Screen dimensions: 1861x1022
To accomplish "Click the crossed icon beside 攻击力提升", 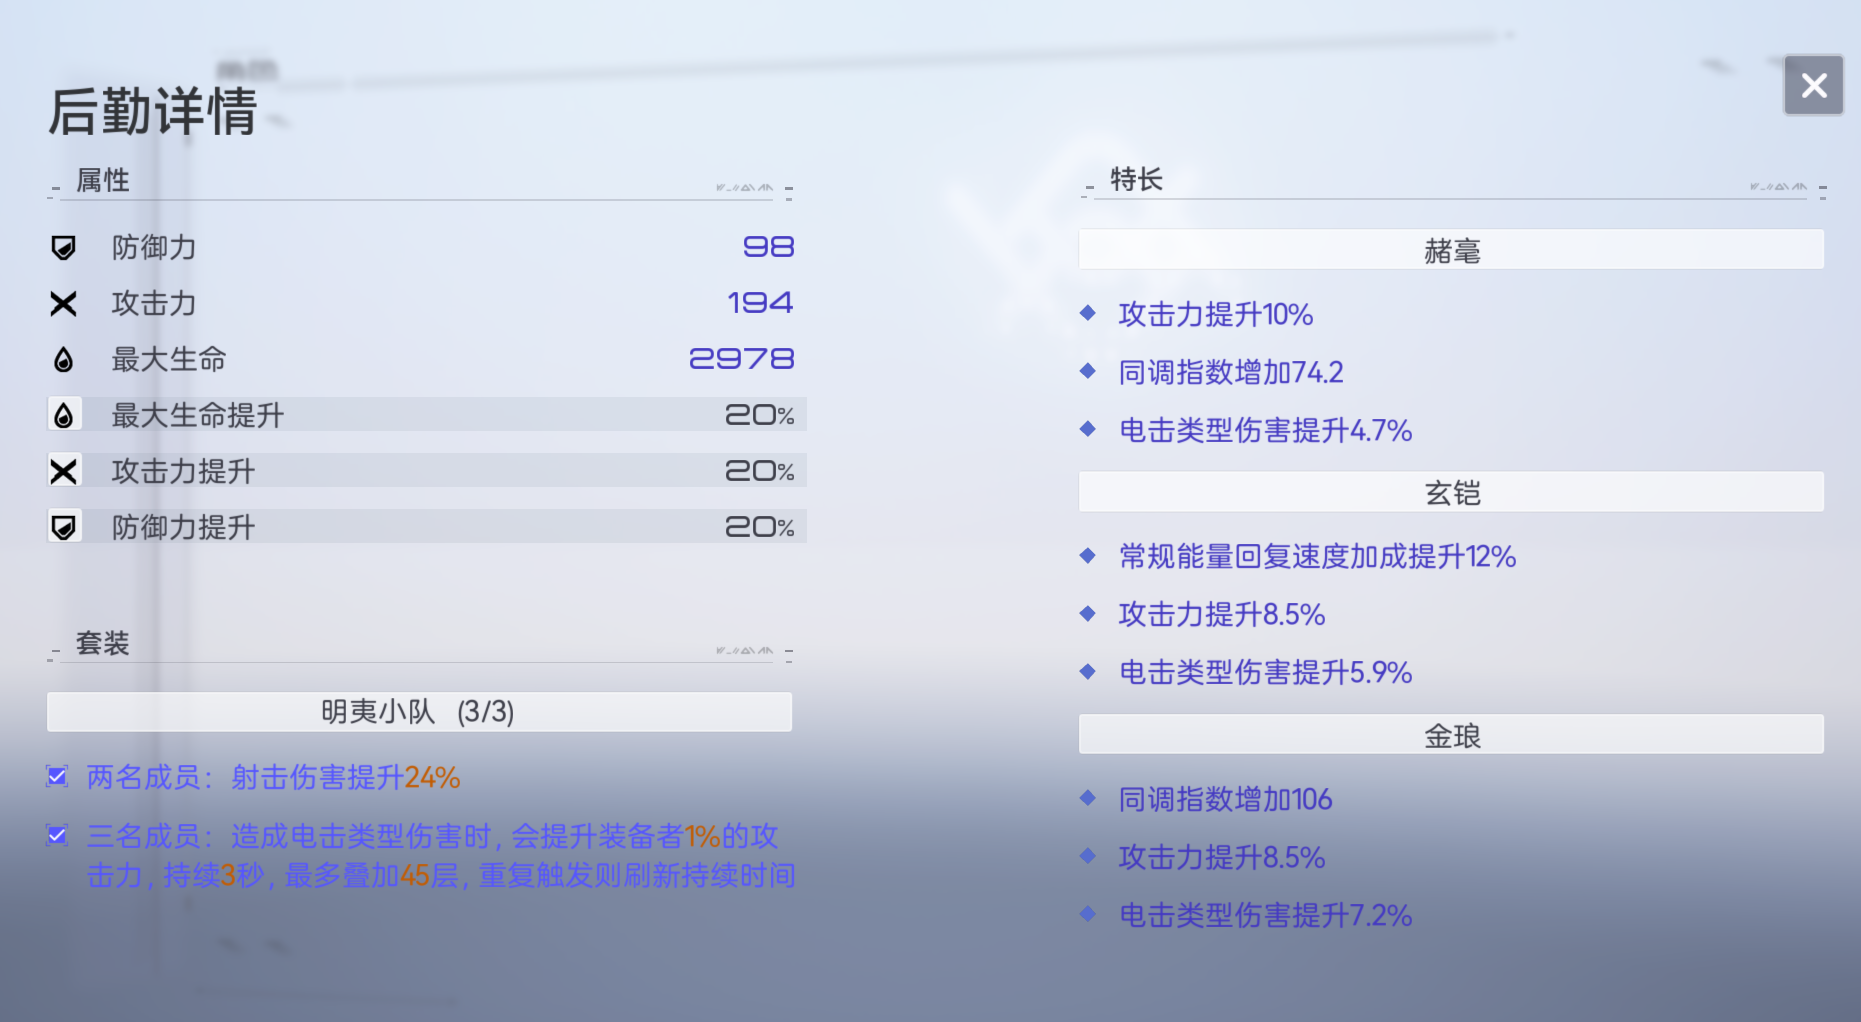I will (64, 471).
